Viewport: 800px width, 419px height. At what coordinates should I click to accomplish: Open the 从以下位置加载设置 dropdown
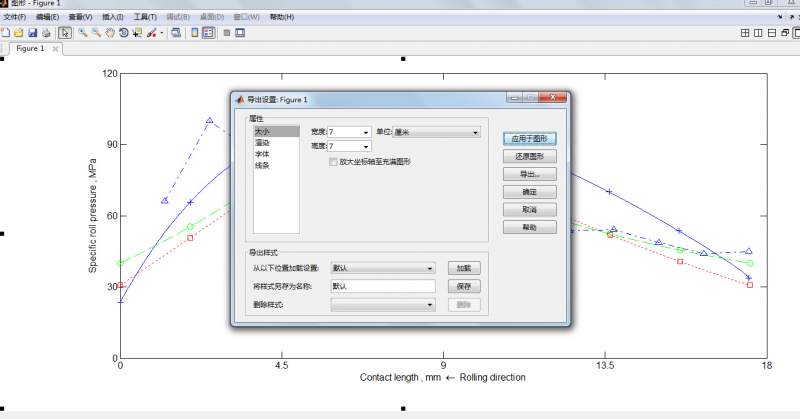click(383, 268)
